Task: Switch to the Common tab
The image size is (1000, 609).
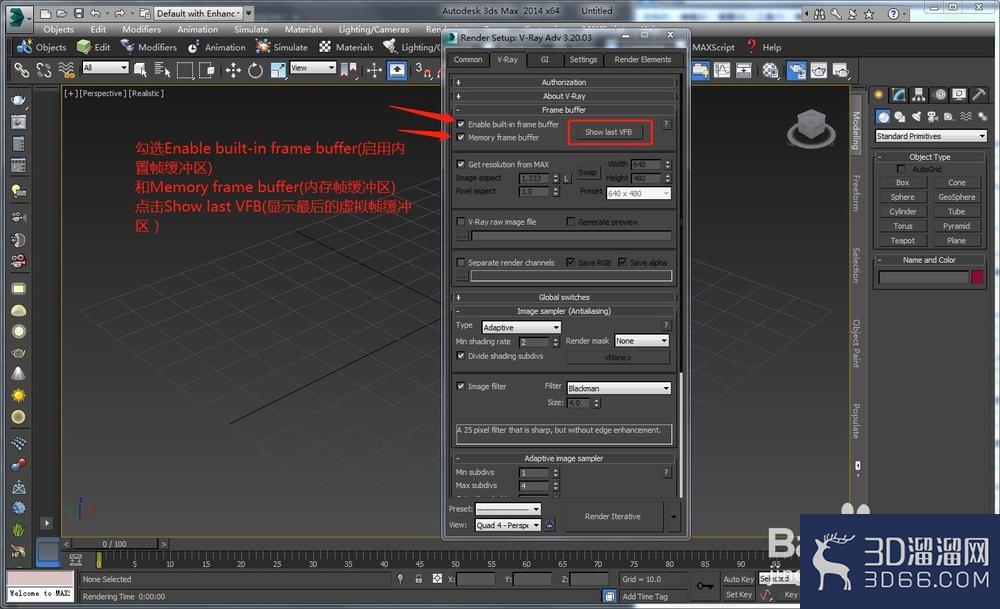Action: (x=468, y=59)
